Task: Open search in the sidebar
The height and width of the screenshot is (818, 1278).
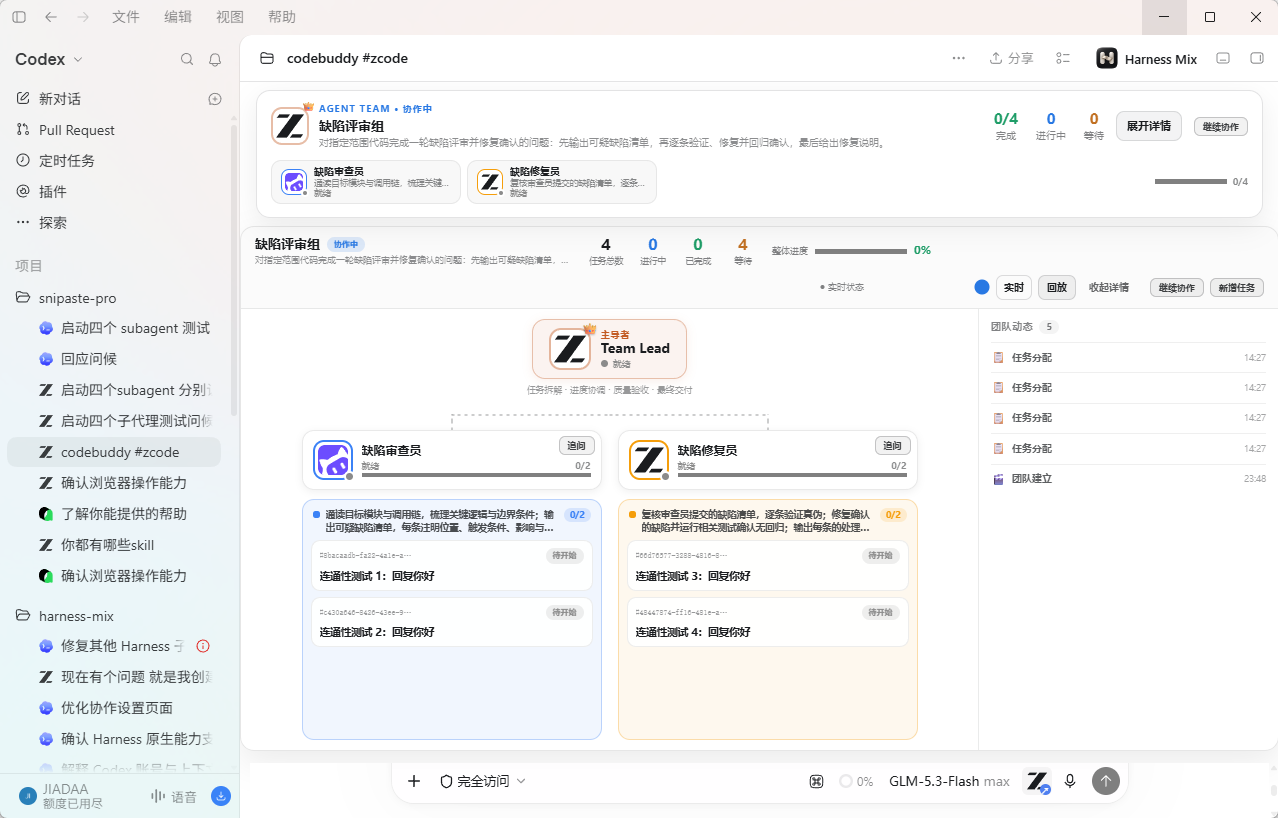Action: coord(187,60)
